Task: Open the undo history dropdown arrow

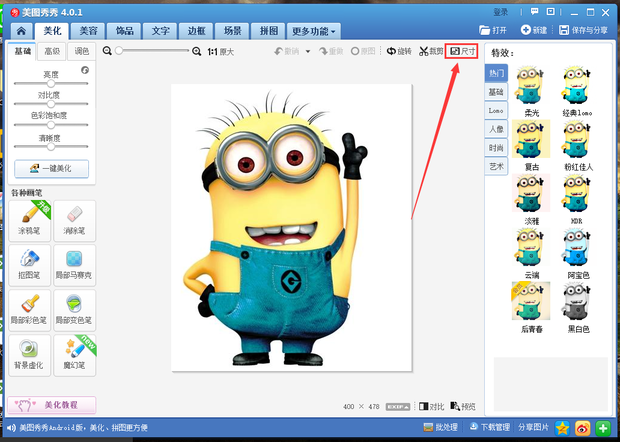Action: [308, 51]
